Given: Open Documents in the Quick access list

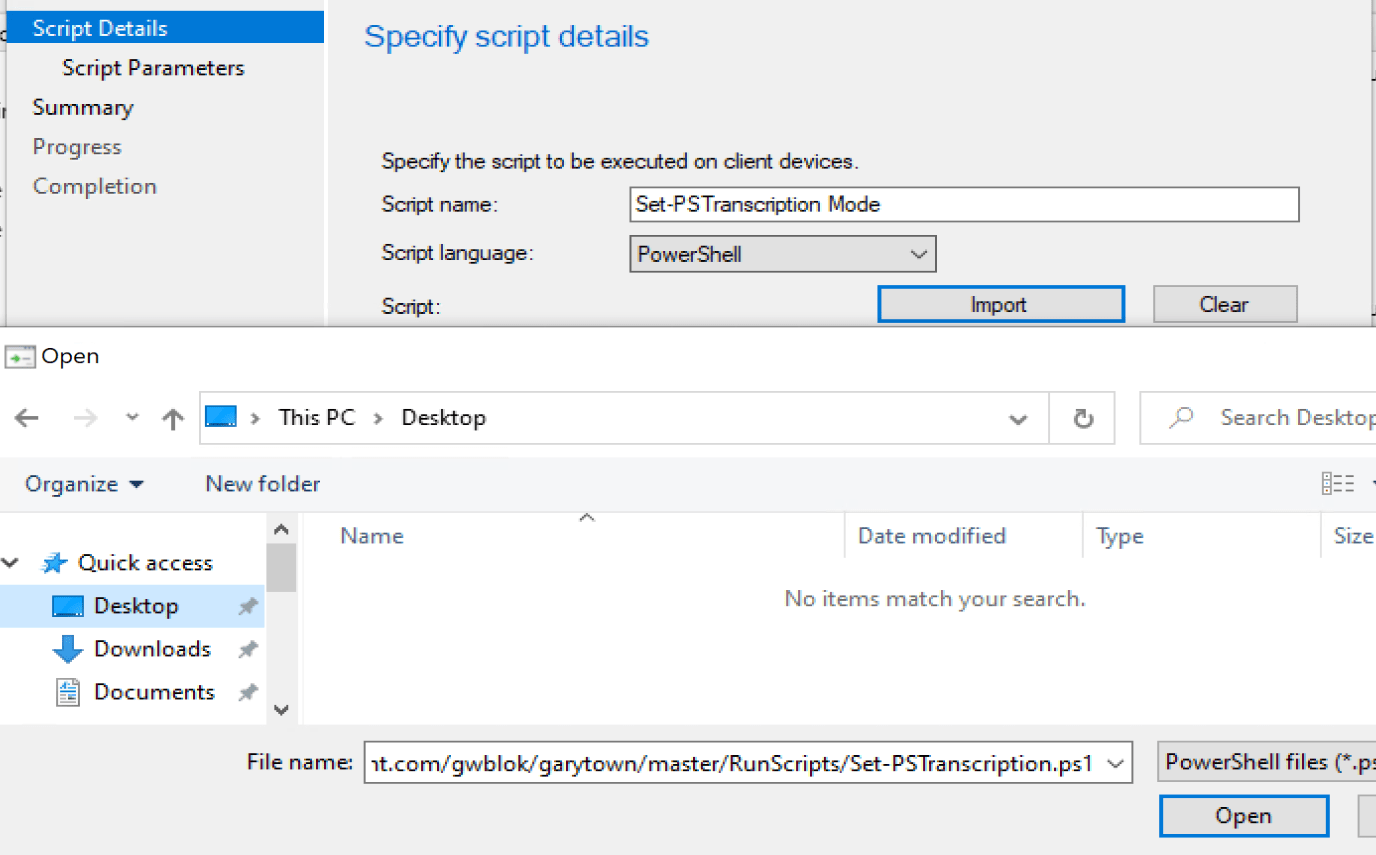Looking at the screenshot, I should coord(154,692).
